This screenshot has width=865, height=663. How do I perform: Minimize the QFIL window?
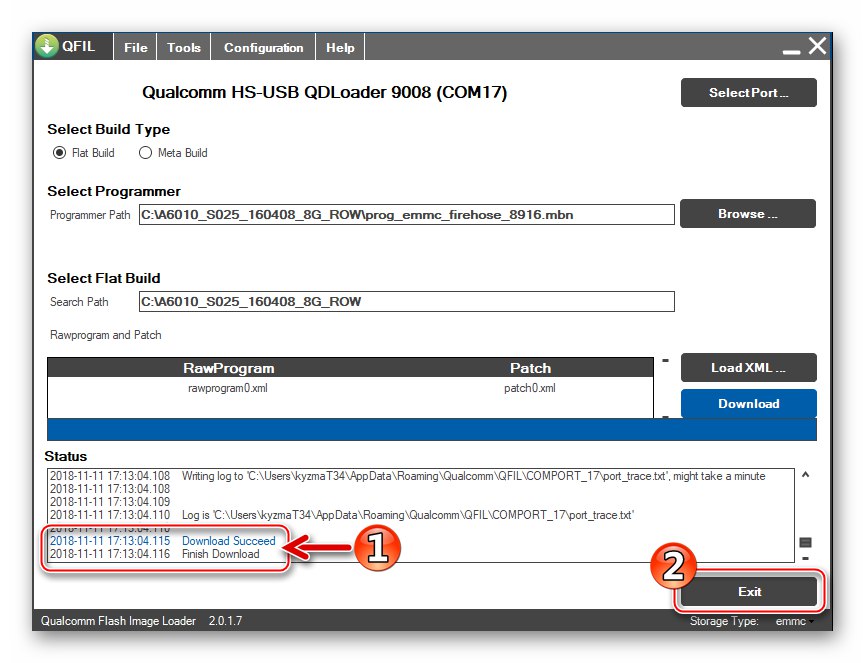[791, 51]
